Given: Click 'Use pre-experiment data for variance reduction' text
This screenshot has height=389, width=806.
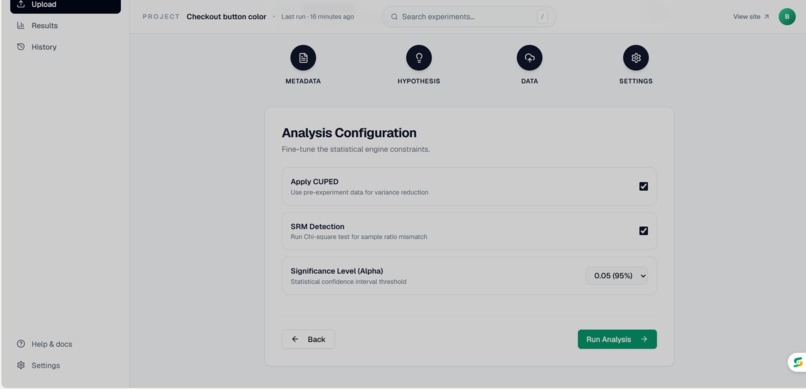Looking at the screenshot, I should tap(359, 192).
